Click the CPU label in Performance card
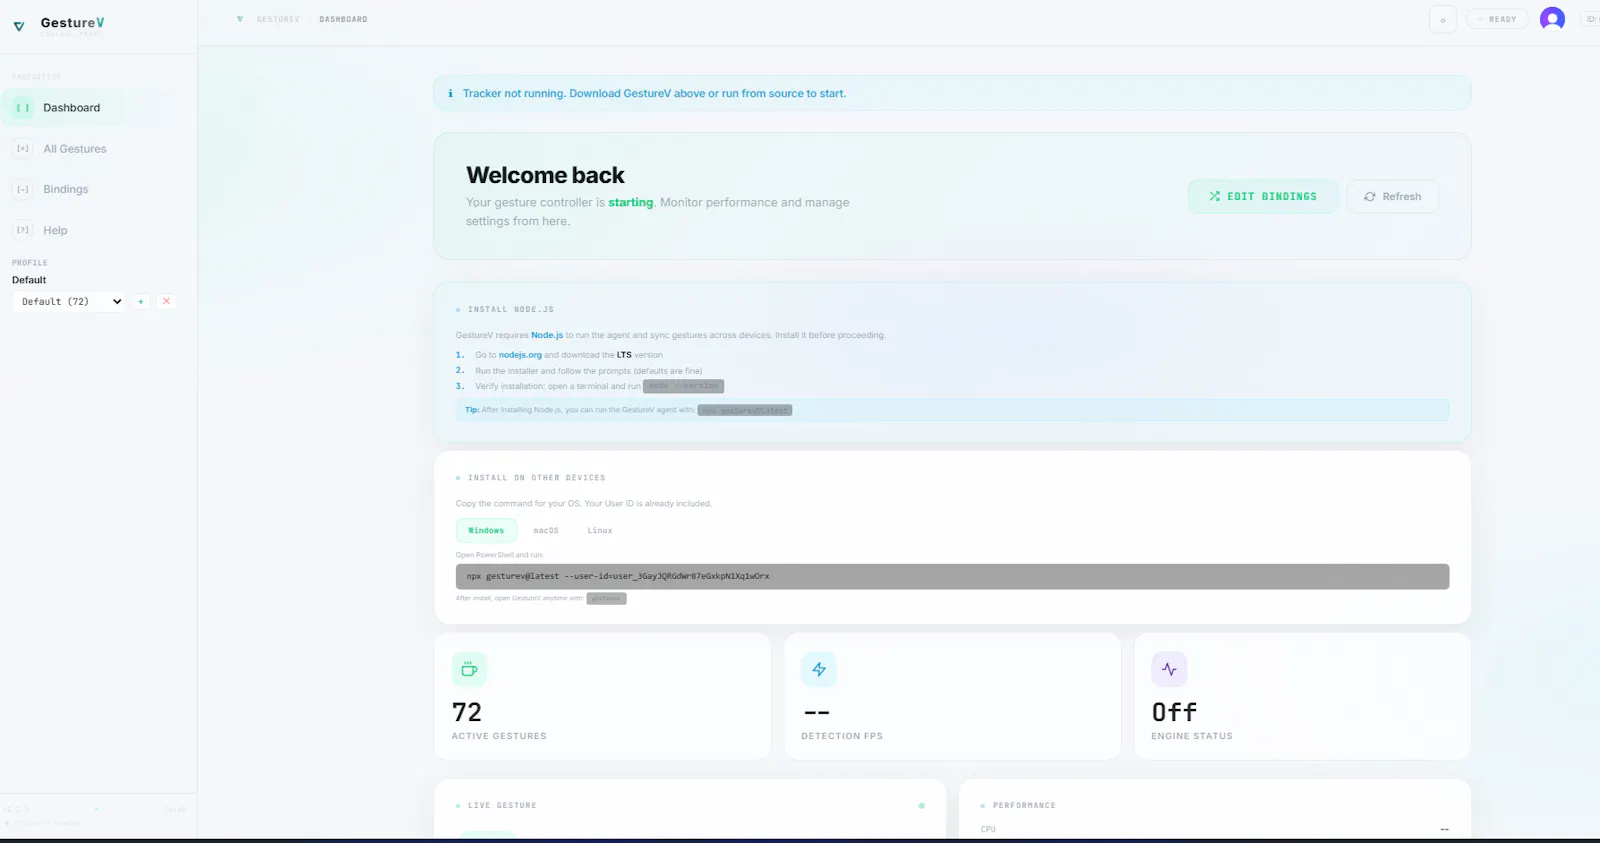 click(x=988, y=829)
